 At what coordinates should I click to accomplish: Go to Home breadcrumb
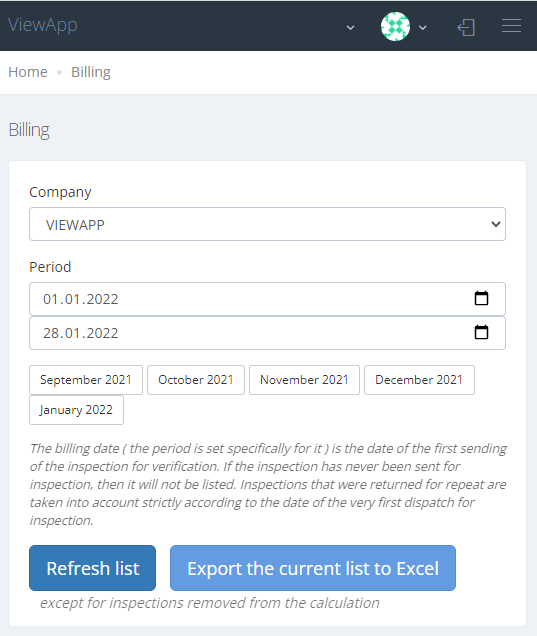[x=28, y=72]
